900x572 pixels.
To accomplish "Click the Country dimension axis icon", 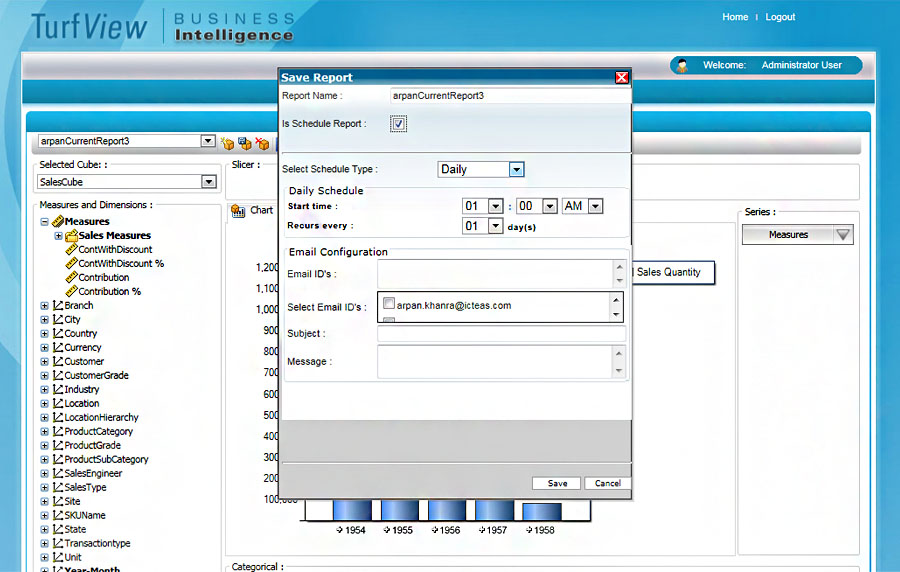I will pyautogui.click(x=58, y=333).
